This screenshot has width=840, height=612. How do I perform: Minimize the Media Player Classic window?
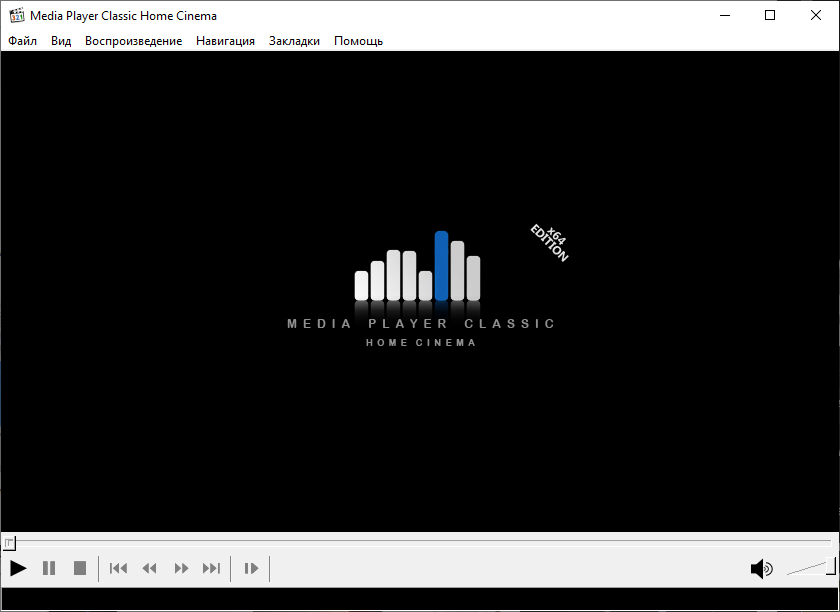[725, 16]
